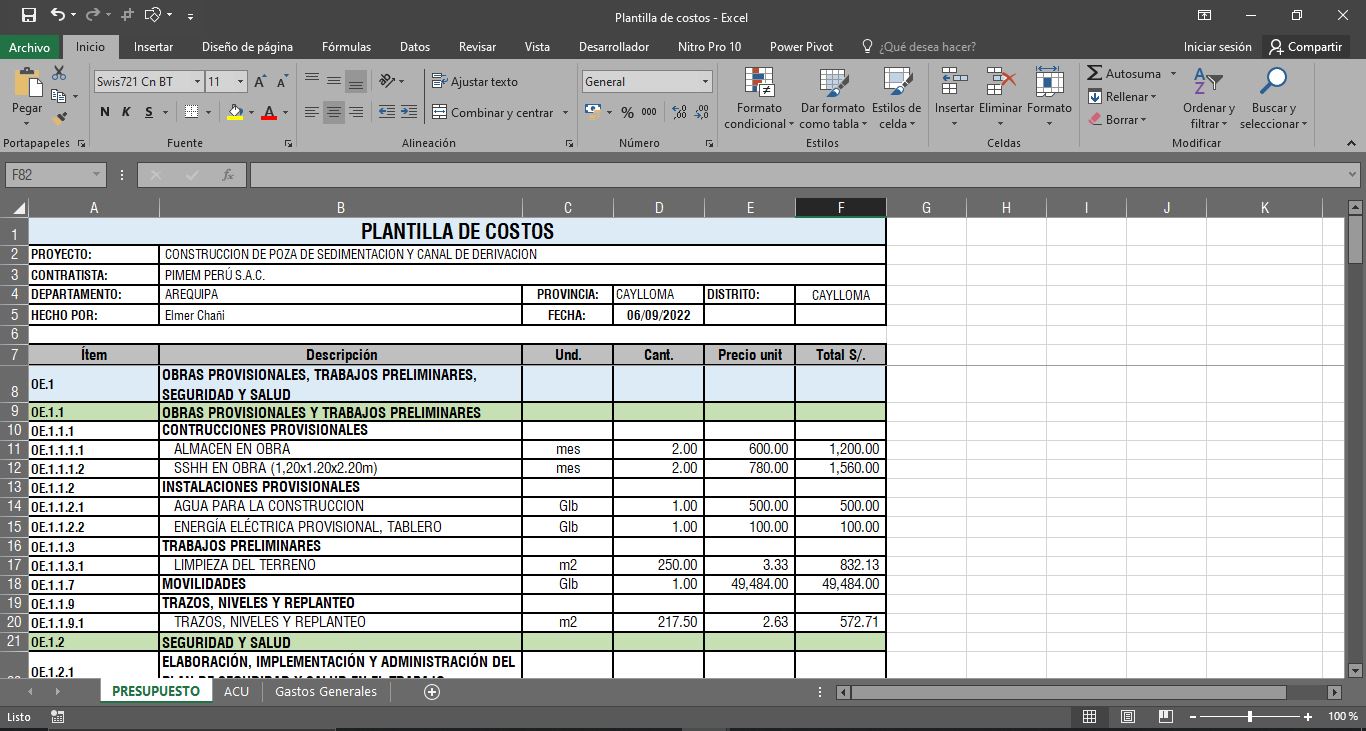Click the Compartir button
1366x731 pixels.
(1305, 47)
